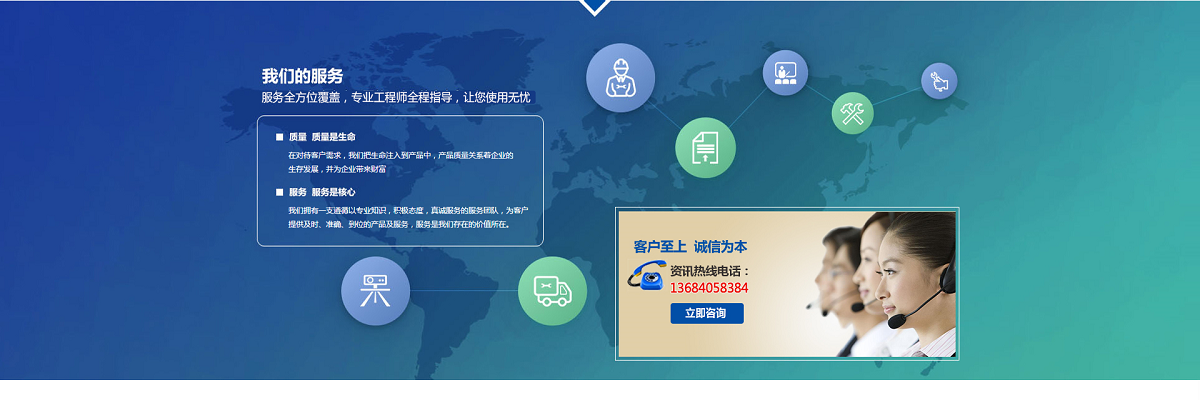The height and width of the screenshot is (400, 1200).
Task: Click the engineer with hard hat icon
Action: [620, 77]
